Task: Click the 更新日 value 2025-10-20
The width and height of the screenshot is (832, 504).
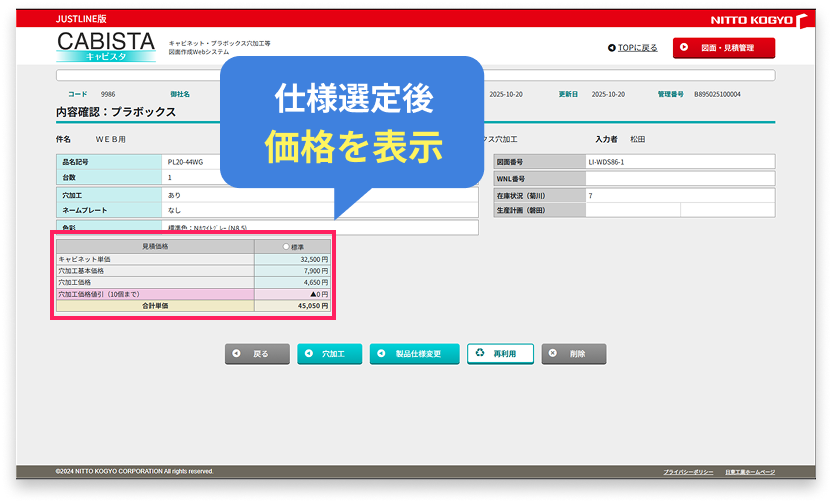Action: [608, 94]
